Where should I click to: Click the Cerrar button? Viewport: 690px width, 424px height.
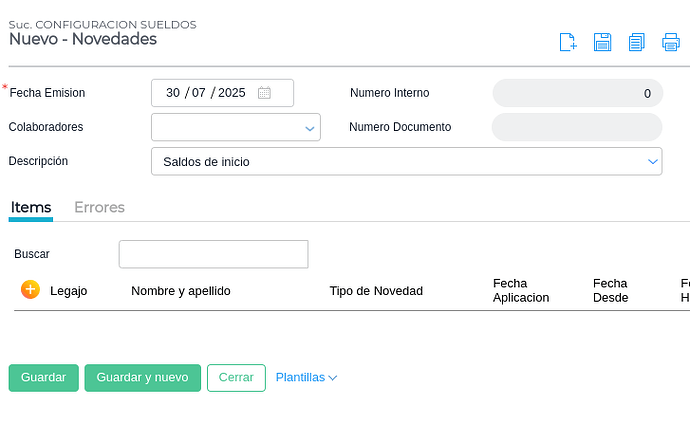(236, 378)
